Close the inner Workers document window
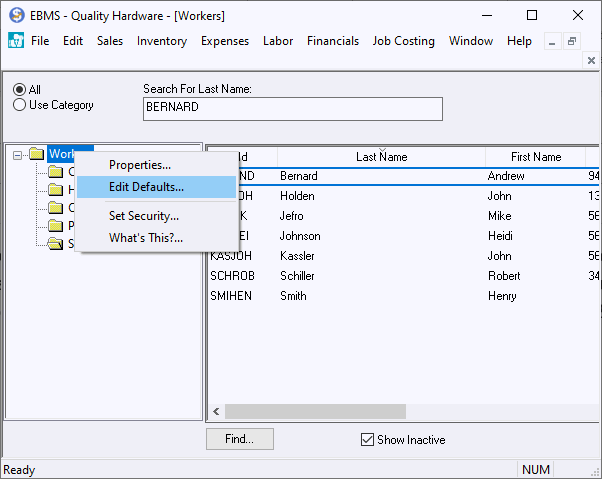 590,61
